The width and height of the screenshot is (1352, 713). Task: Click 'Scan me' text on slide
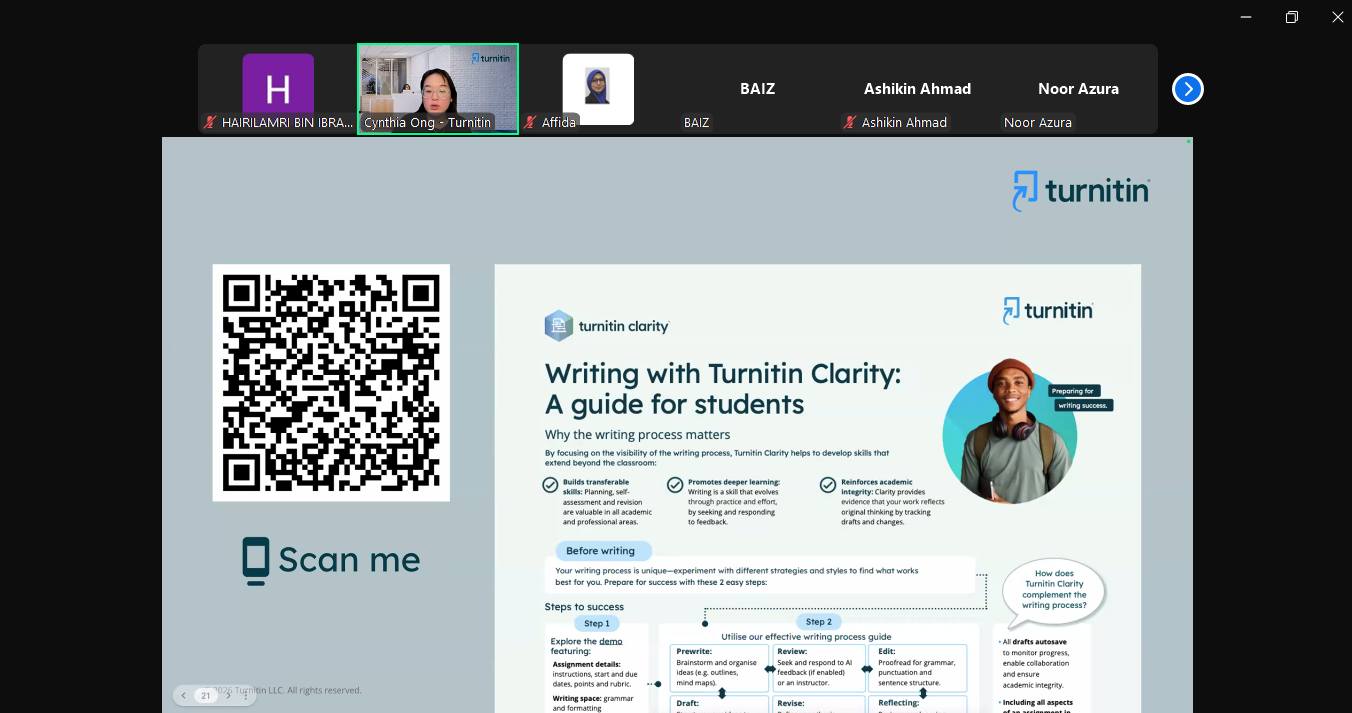[x=349, y=560]
